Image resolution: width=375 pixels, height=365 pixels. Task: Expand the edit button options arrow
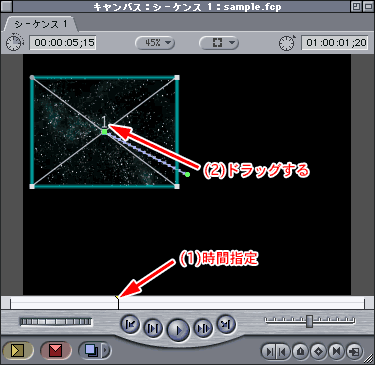pyautogui.click(x=106, y=350)
